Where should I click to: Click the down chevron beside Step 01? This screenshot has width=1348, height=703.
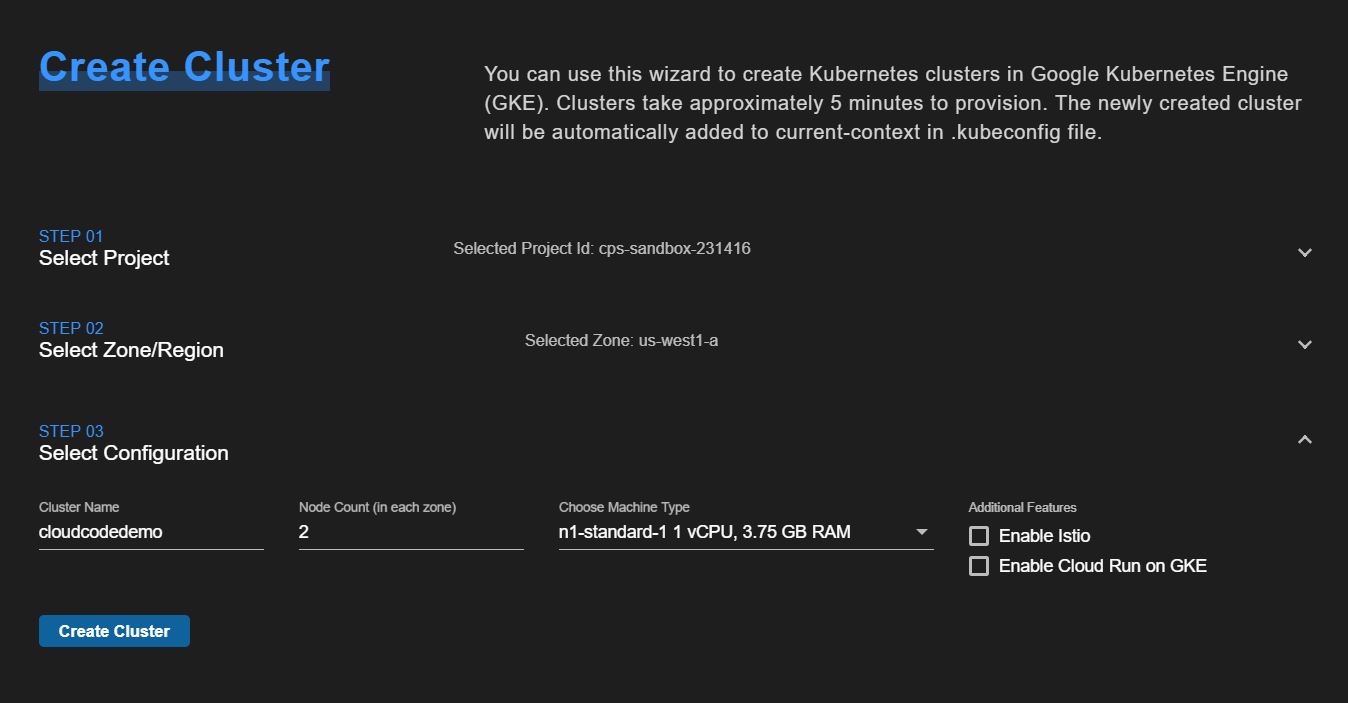coord(1304,252)
